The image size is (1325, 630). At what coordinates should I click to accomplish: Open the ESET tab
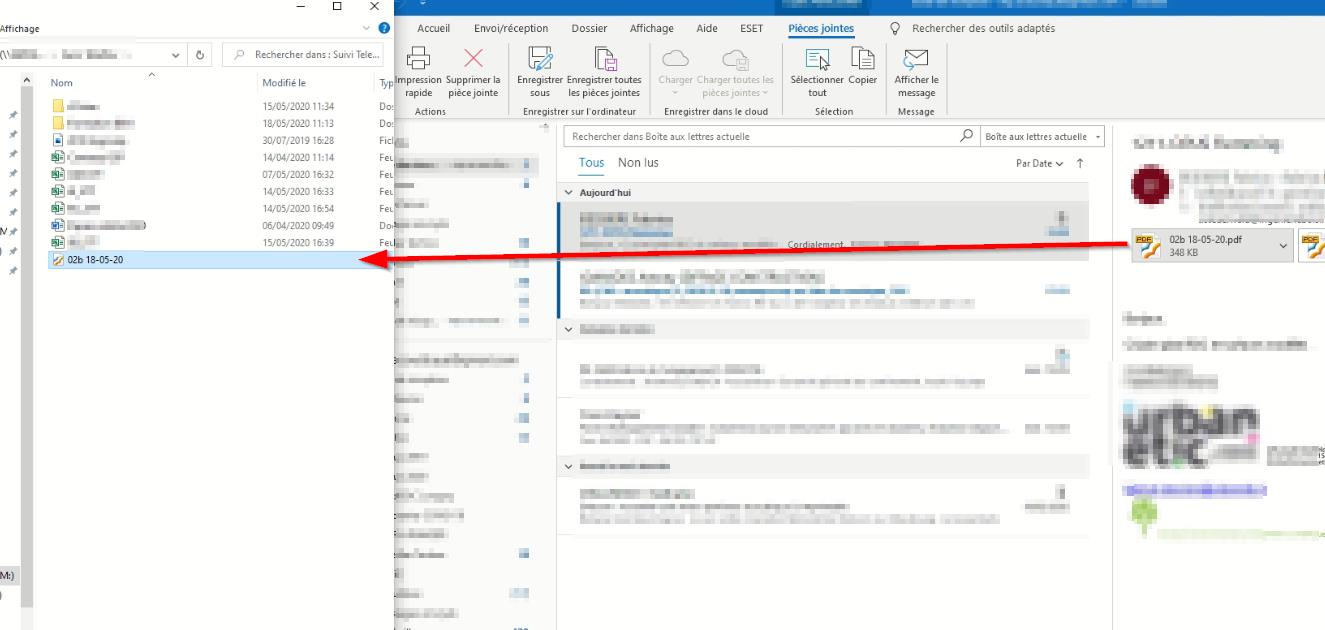pyautogui.click(x=751, y=29)
